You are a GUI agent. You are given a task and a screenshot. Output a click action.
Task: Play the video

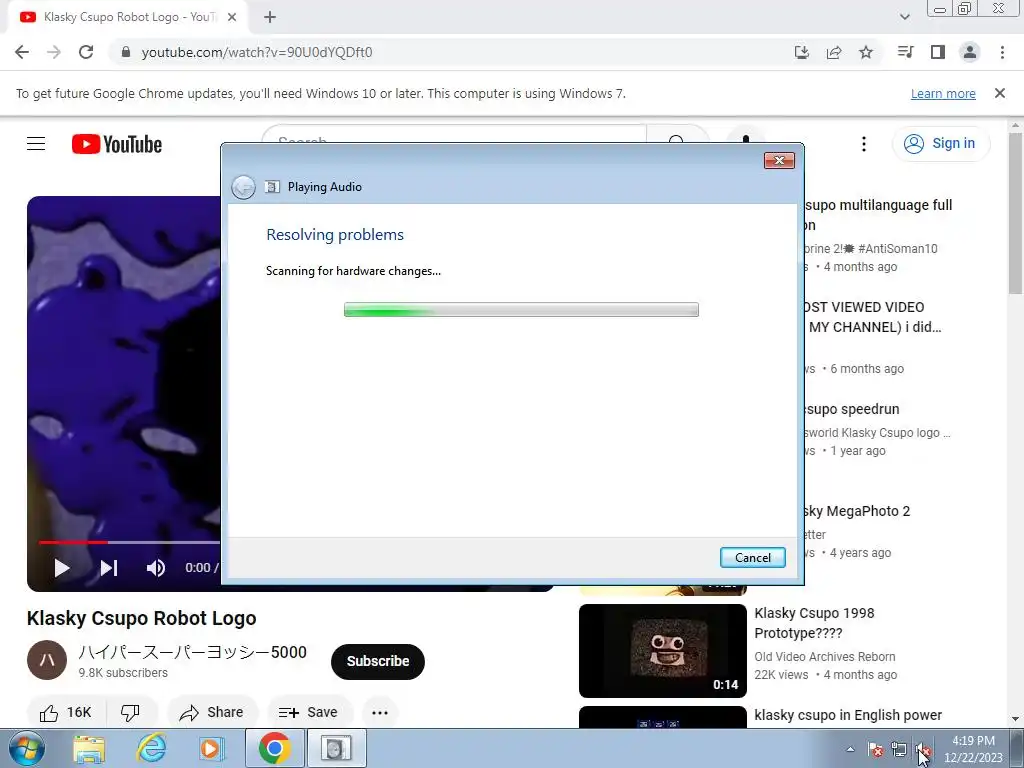pyautogui.click(x=62, y=568)
